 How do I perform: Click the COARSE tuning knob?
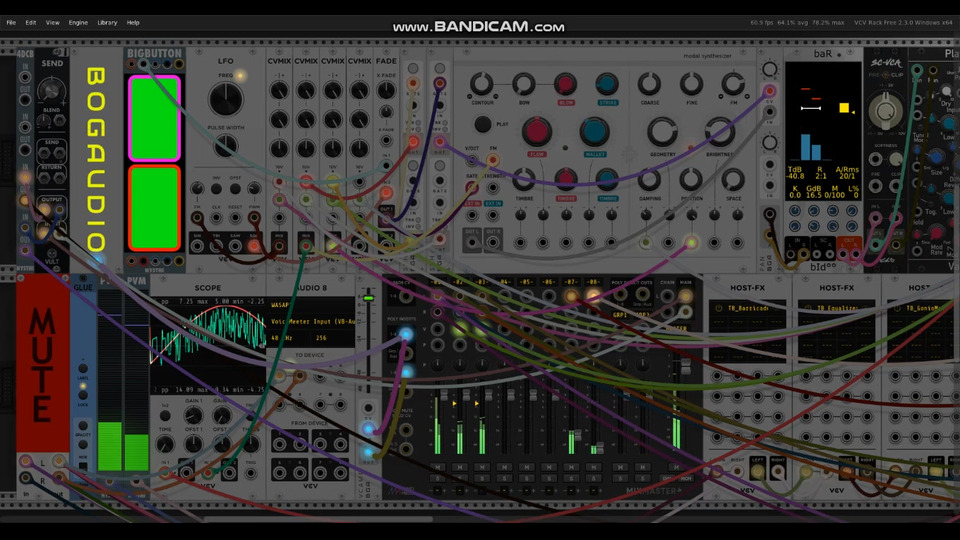click(649, 84)
